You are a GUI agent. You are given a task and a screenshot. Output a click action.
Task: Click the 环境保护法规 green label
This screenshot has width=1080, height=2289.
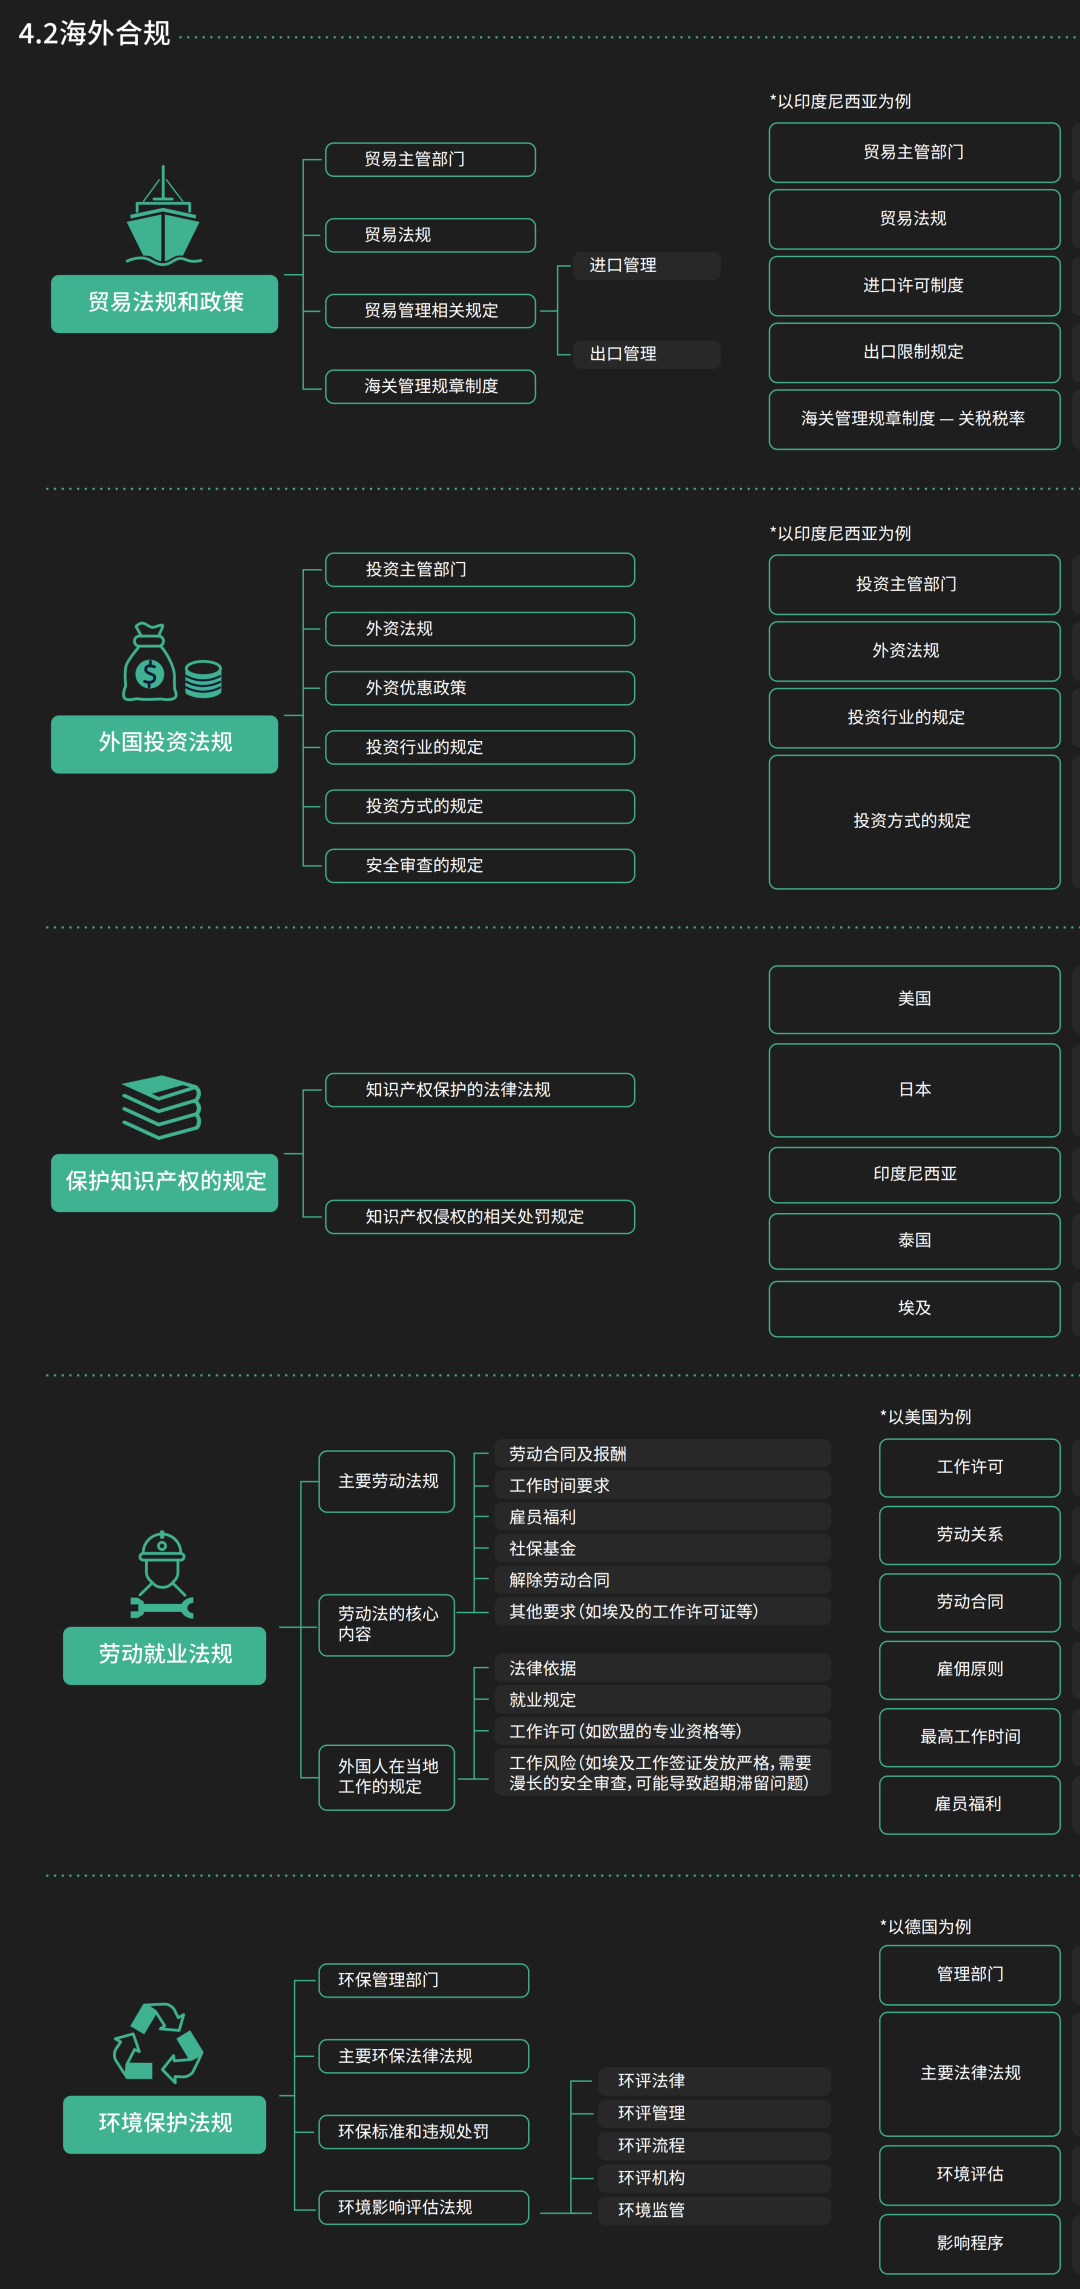(x=165, y=2124)
